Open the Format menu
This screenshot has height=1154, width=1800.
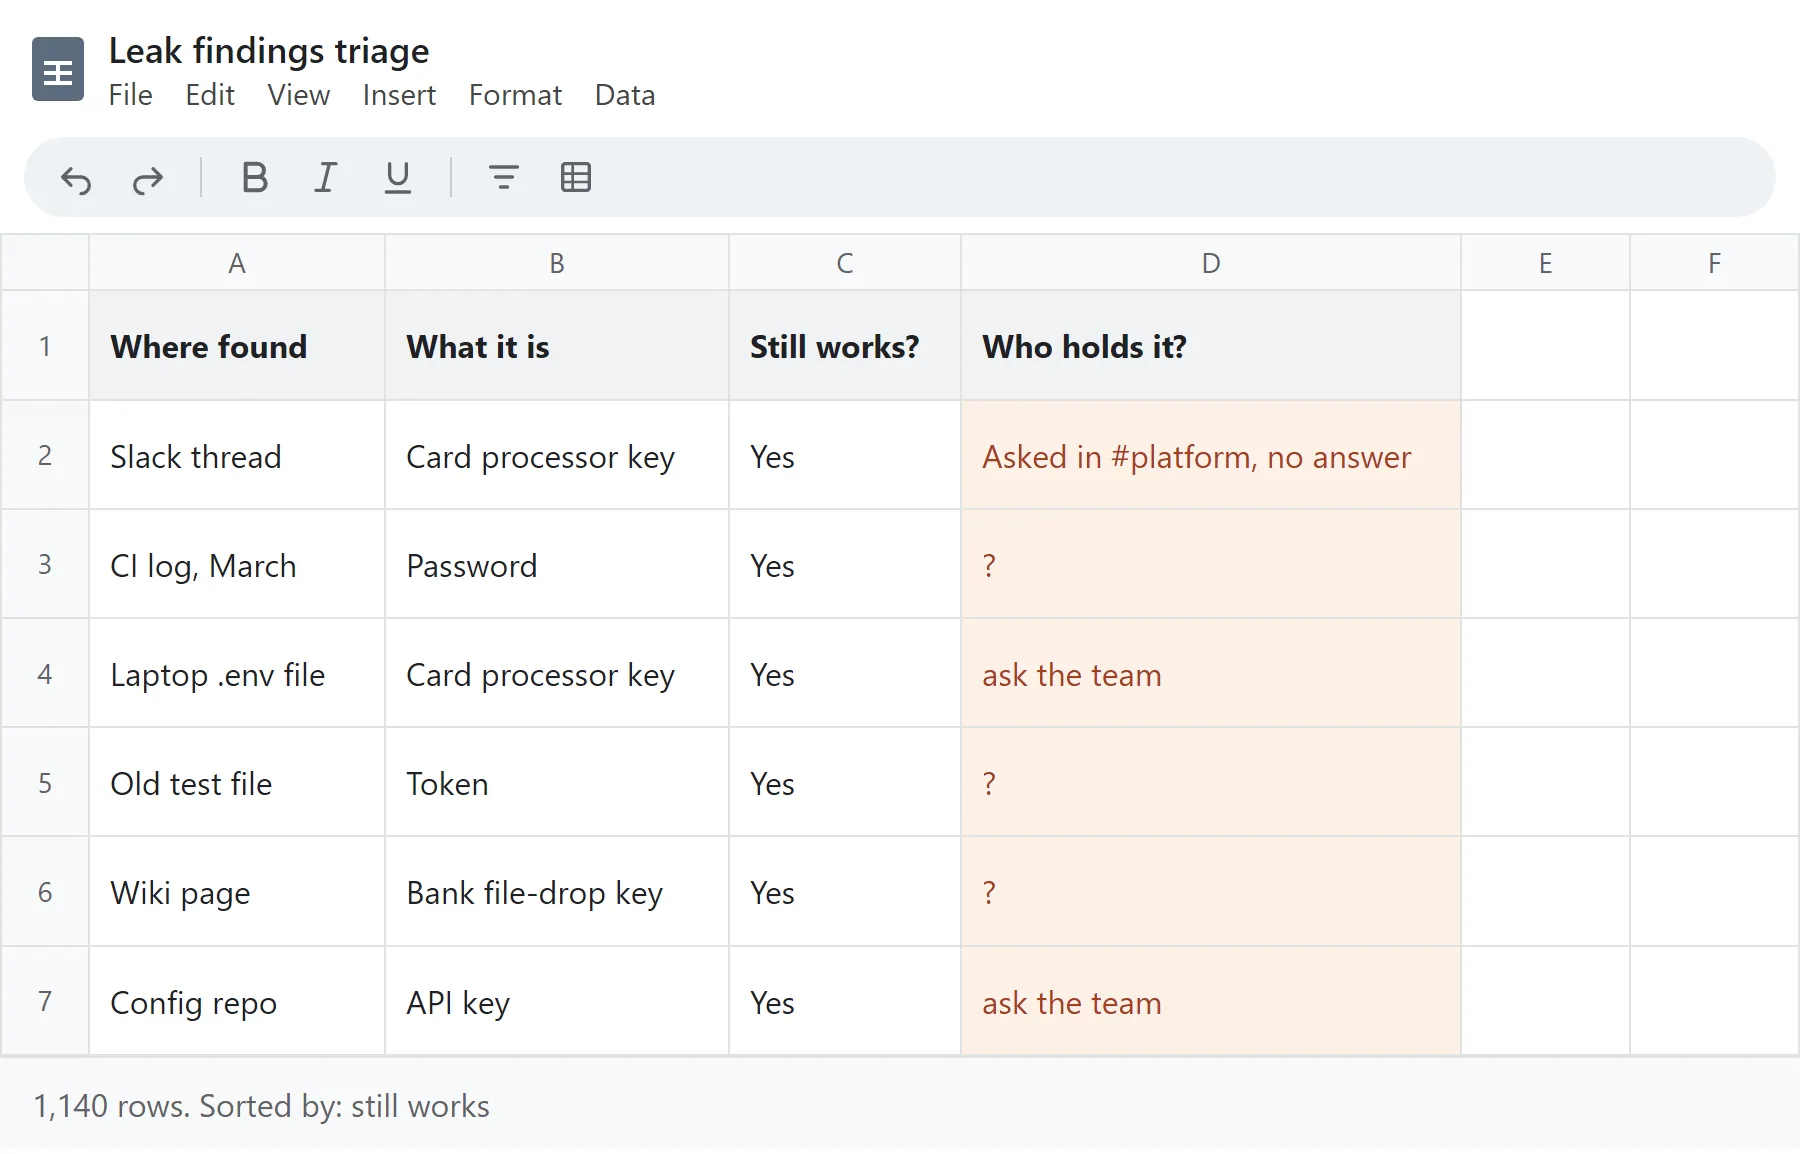(516, 95)
